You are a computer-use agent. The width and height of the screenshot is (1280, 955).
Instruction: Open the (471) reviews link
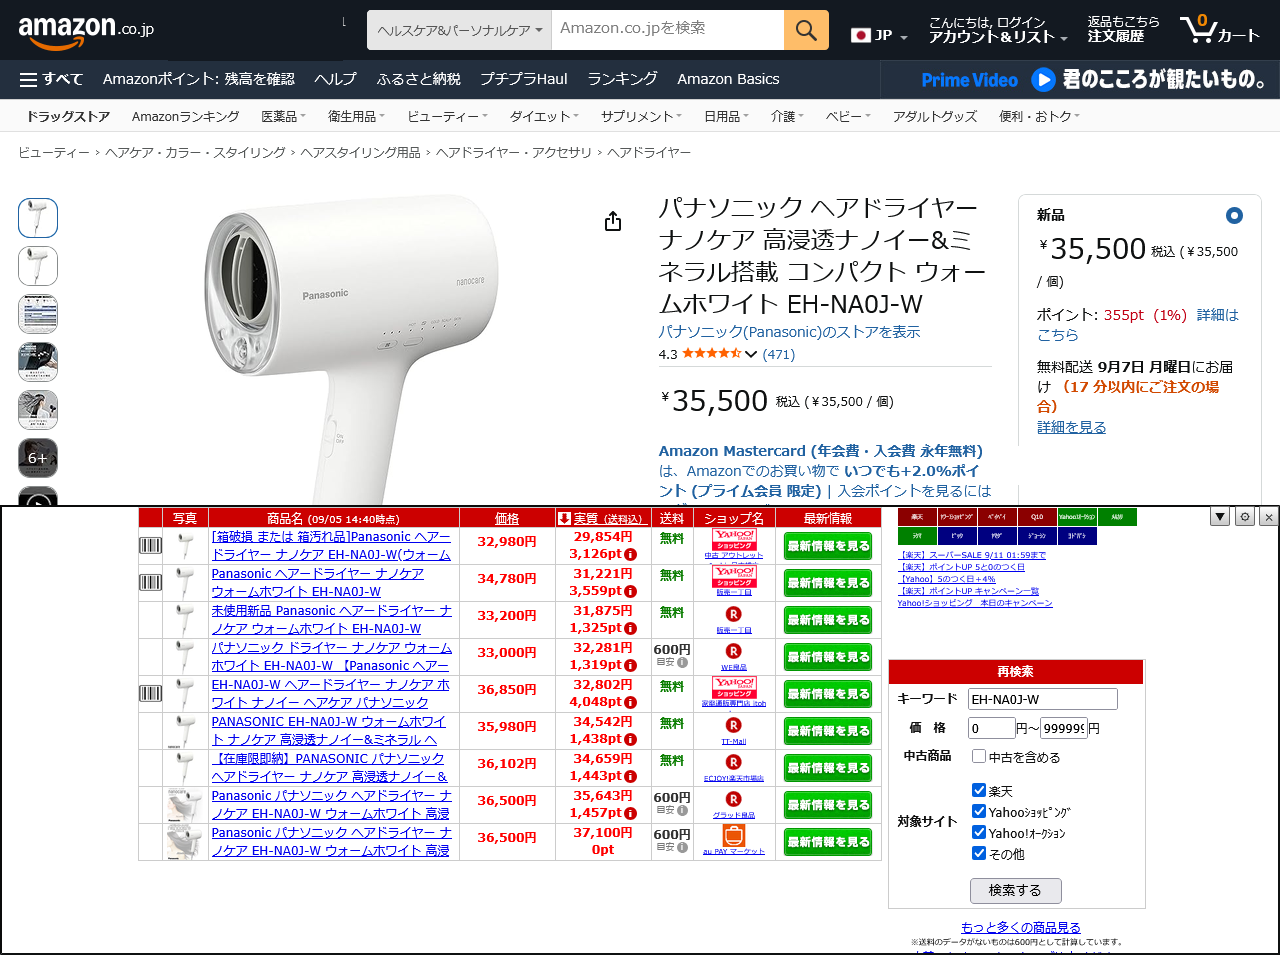click(778, 354)
